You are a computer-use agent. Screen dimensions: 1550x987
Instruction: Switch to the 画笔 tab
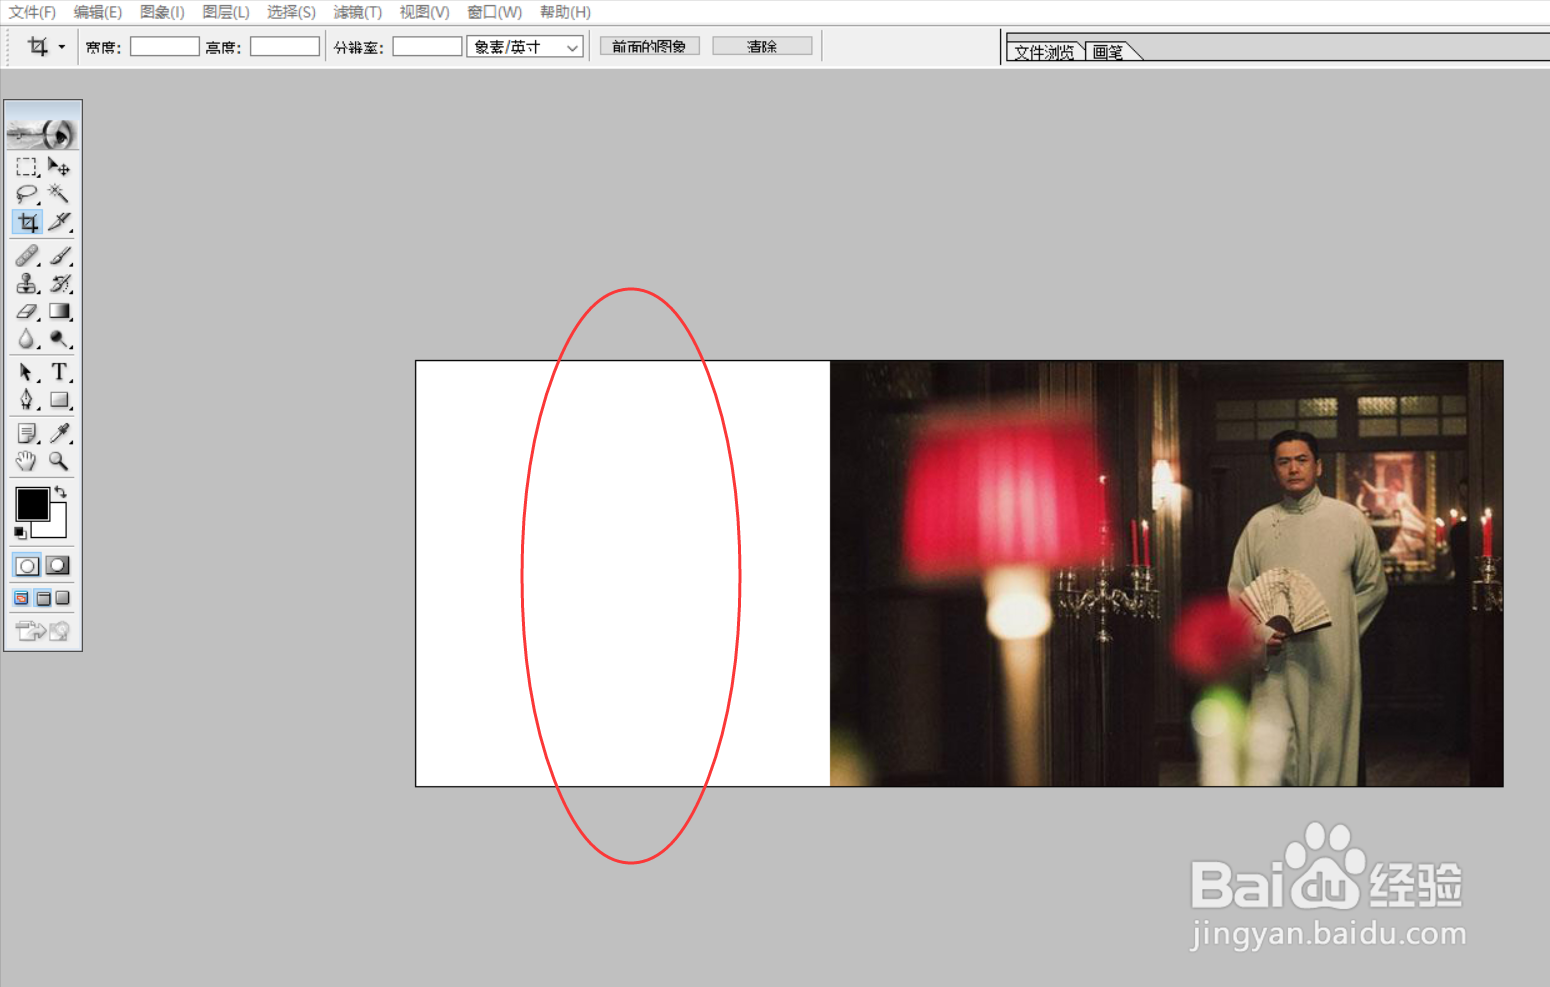pos(1108,52)
